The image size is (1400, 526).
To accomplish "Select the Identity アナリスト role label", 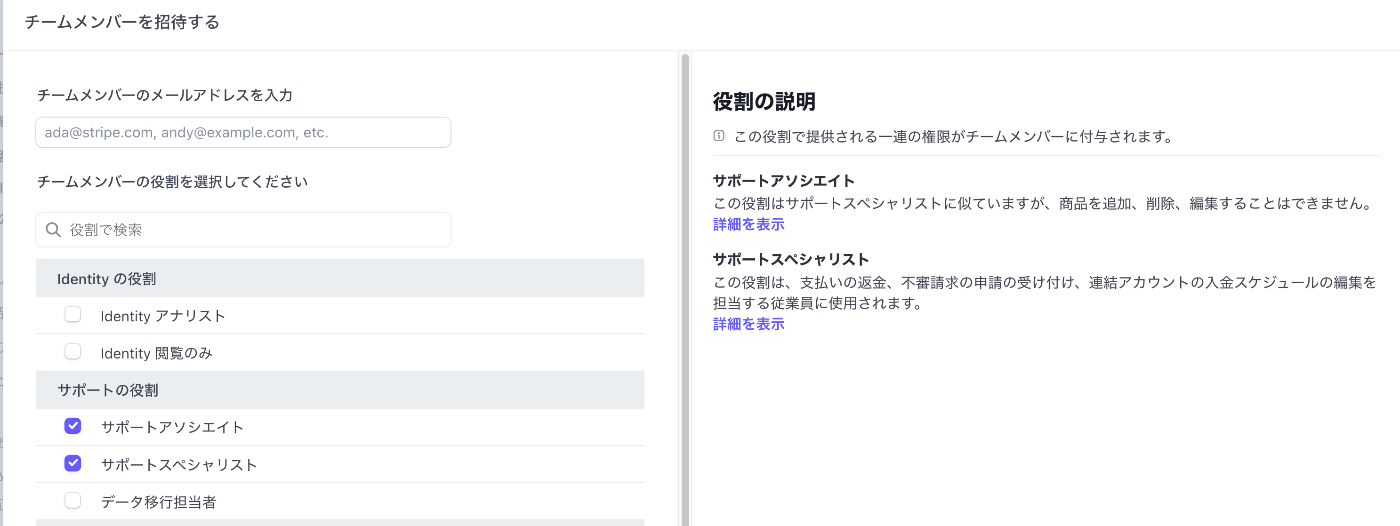I will pos(163,316).
